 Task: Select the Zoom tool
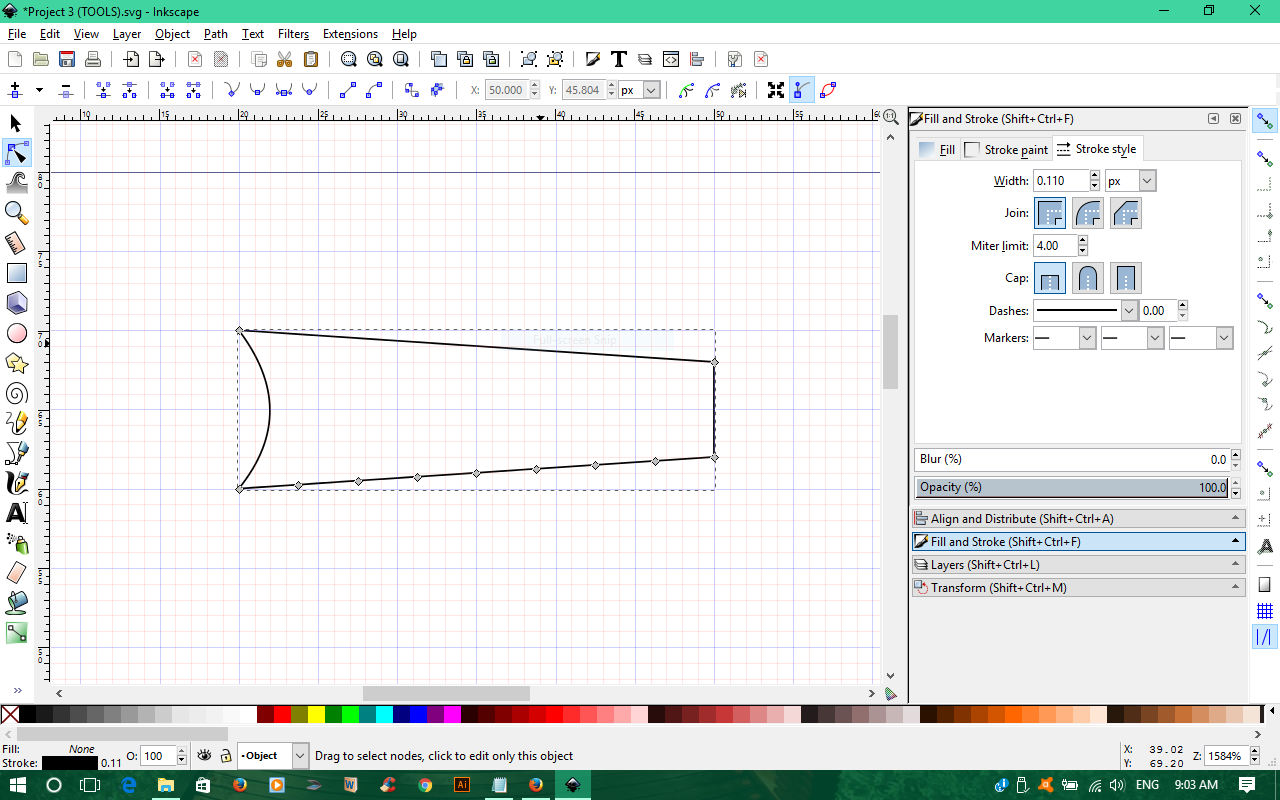pyautogui.click(x=16, y=213)
